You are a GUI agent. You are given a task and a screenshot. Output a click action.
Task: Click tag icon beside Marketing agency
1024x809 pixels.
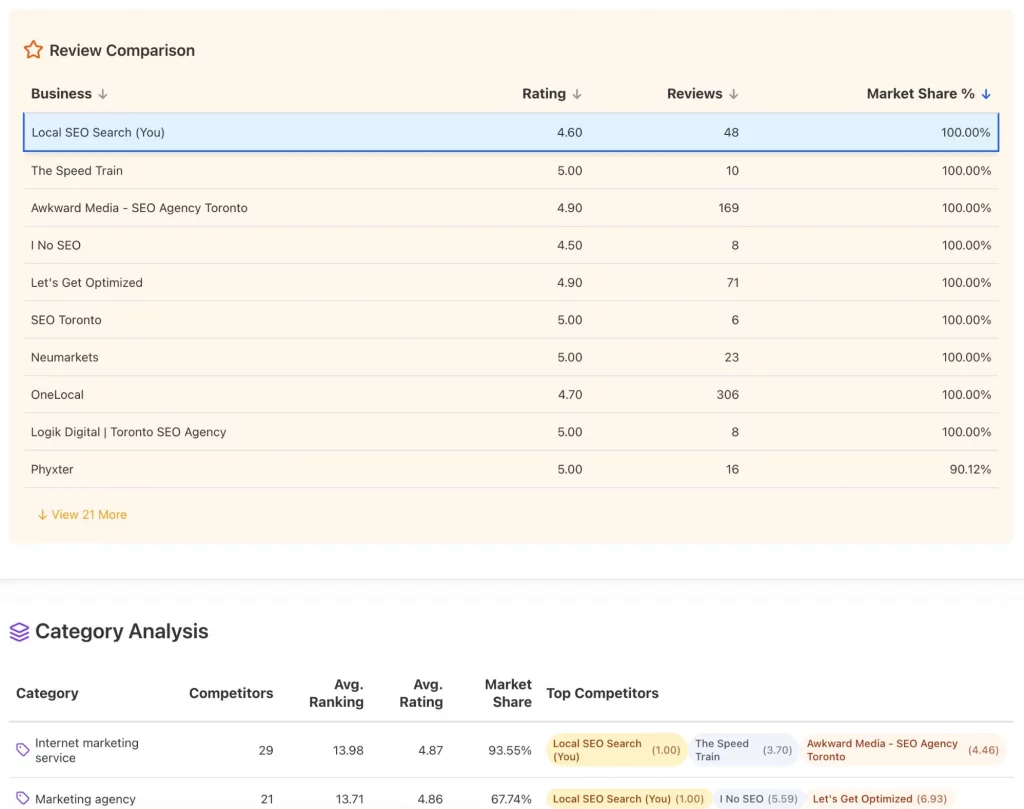coord(23,798)
